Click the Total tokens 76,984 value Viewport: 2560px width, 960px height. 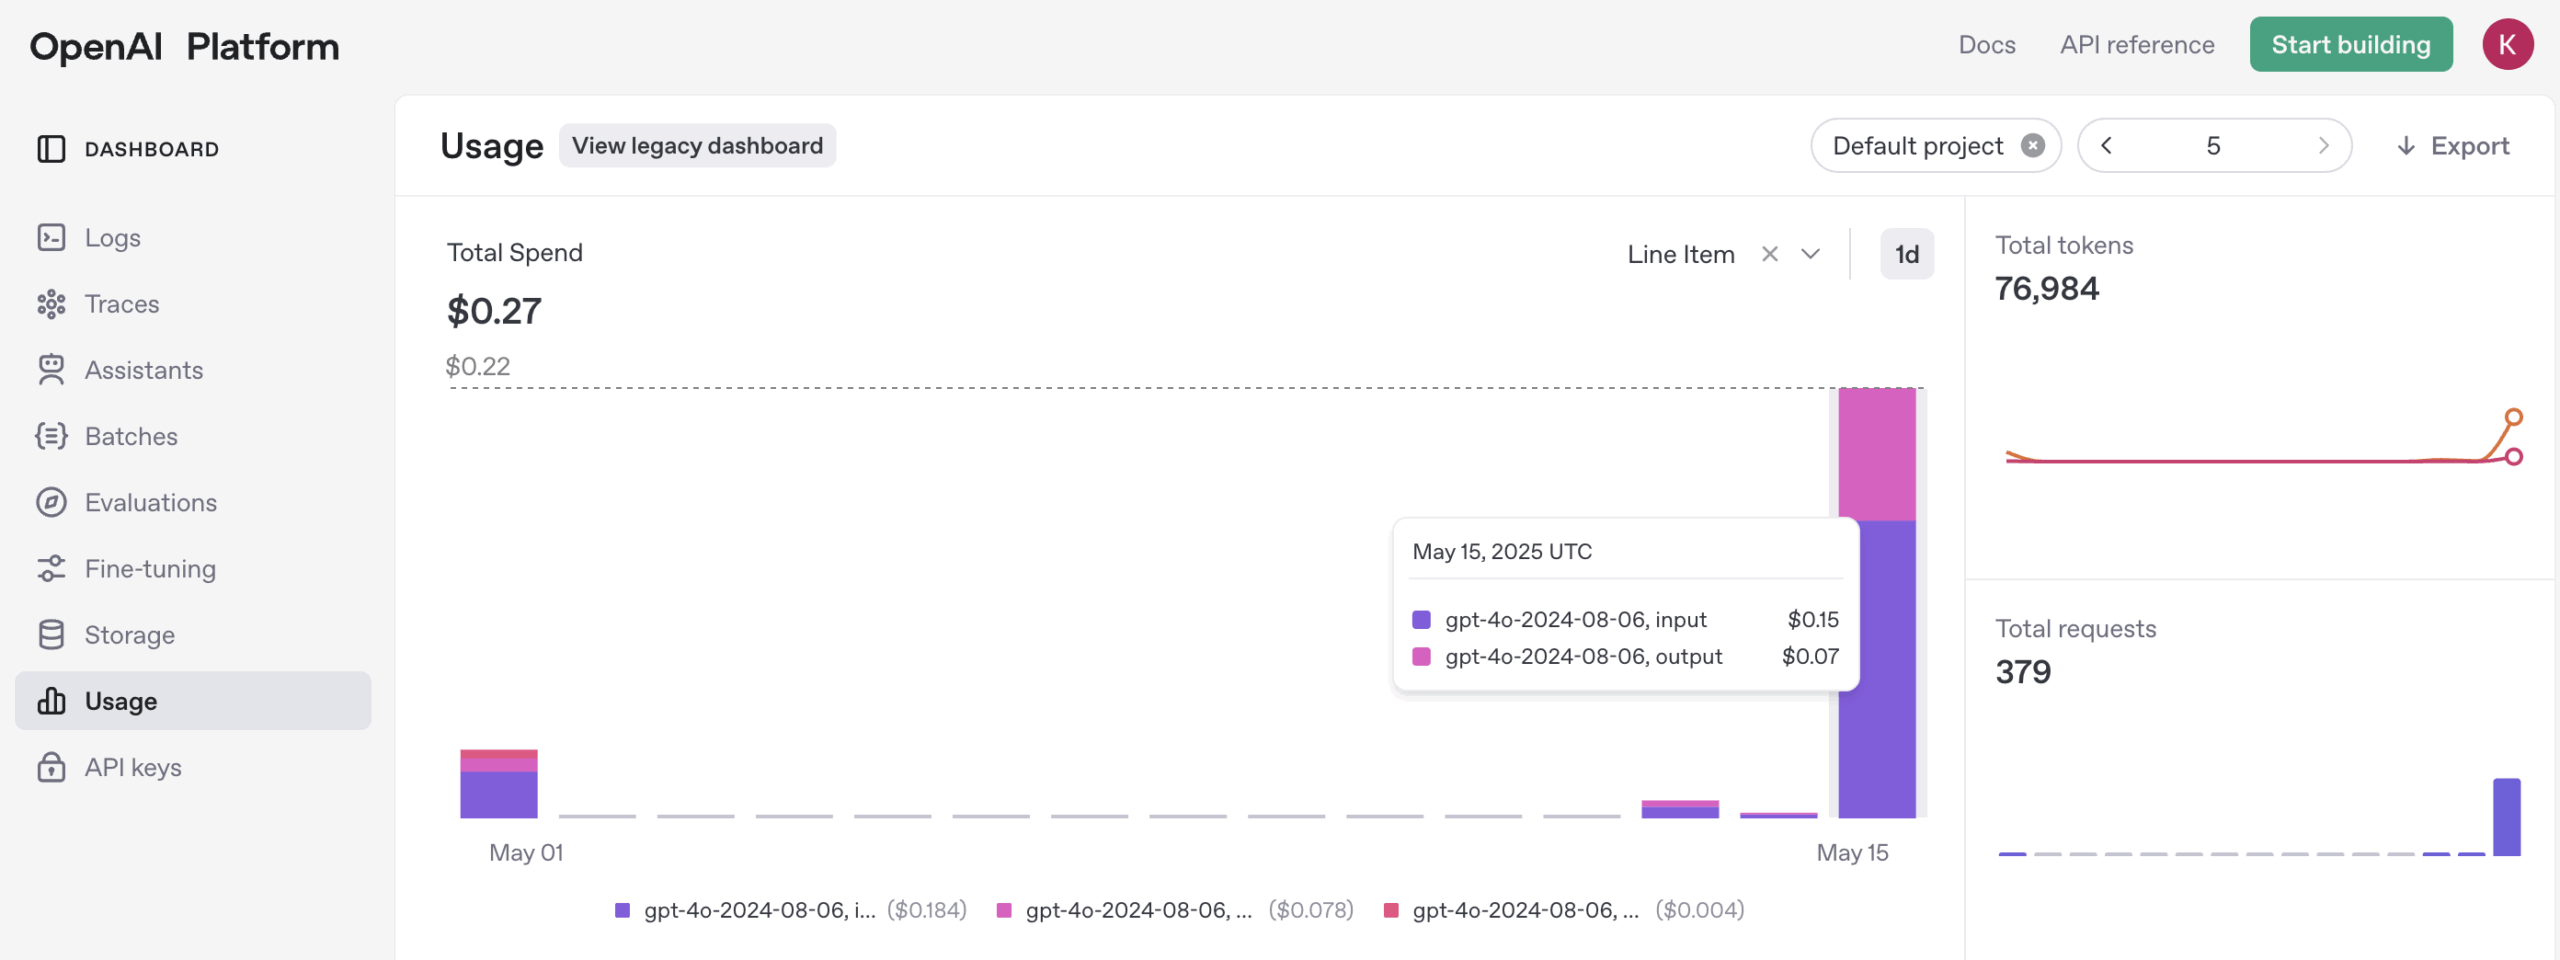2047,288
